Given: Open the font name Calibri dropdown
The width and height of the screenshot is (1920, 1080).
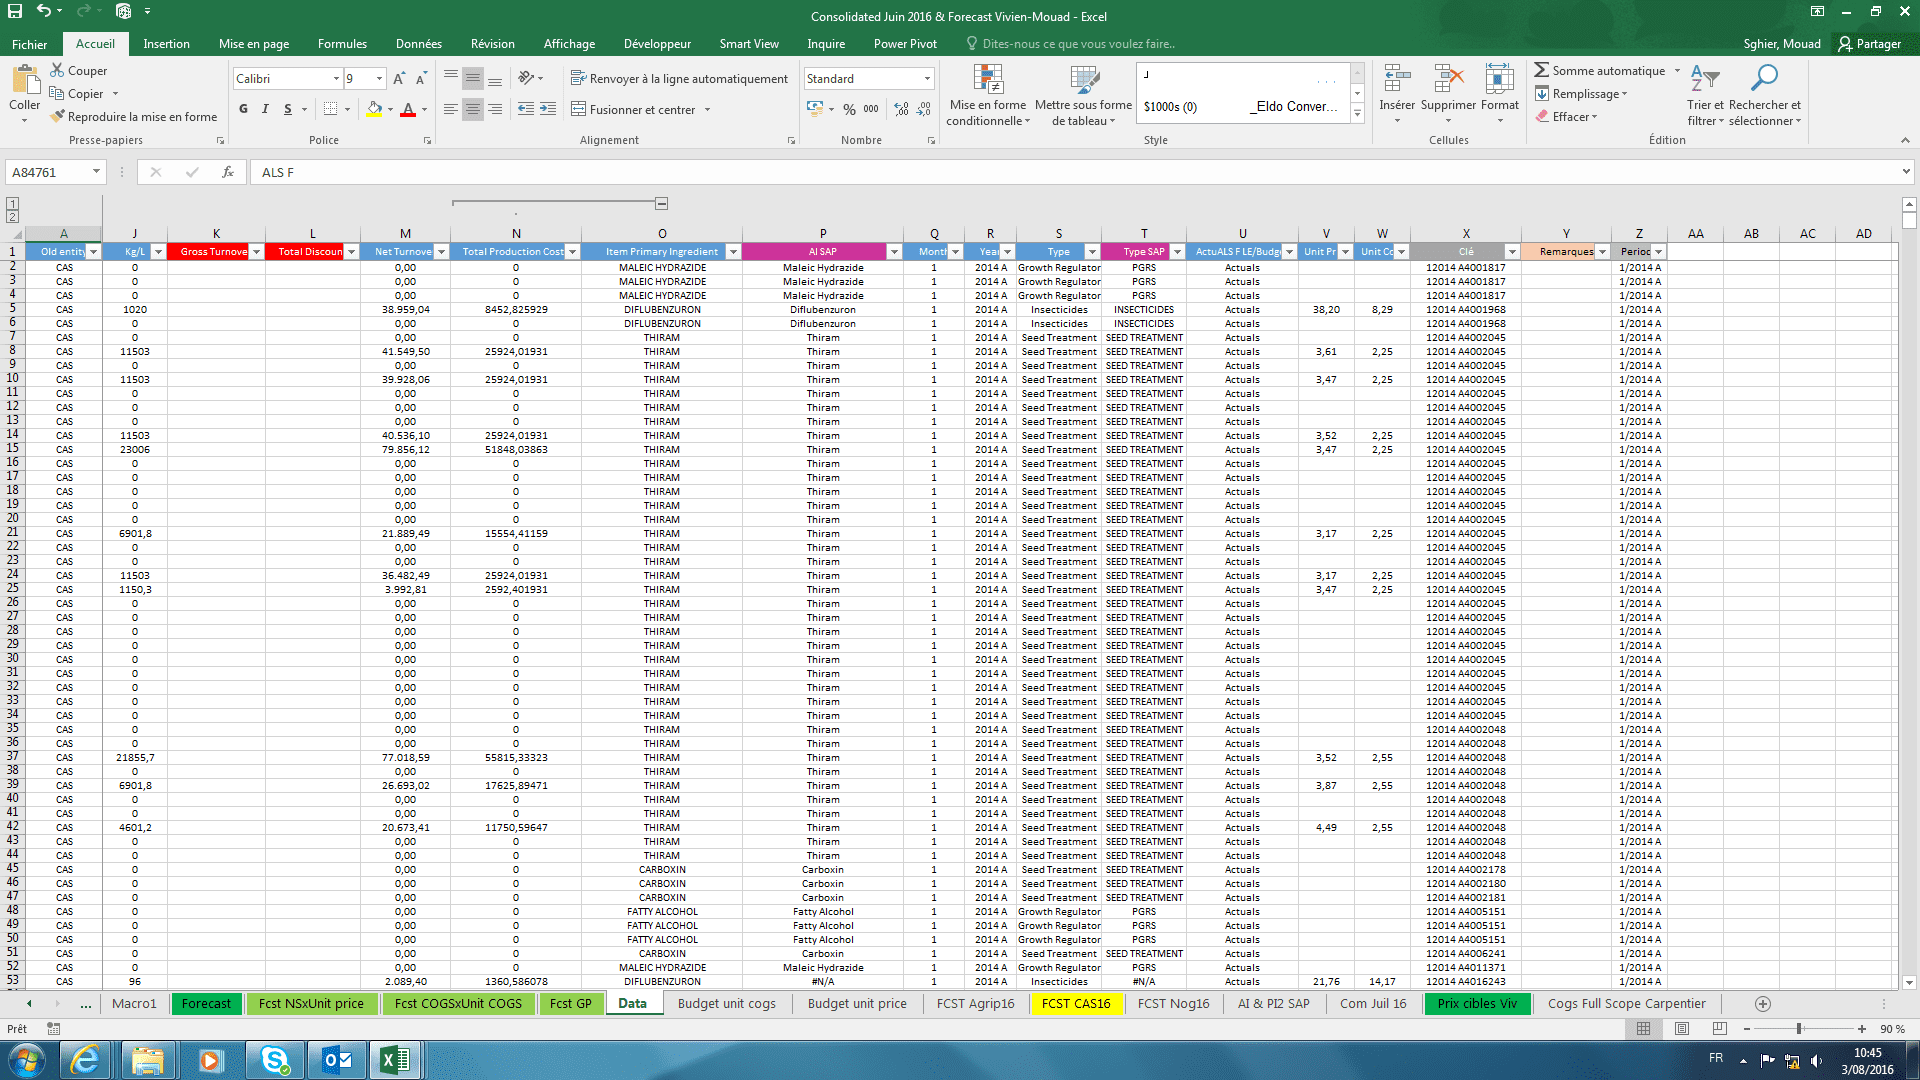Looking at the screenshot, I should [336, 79].
